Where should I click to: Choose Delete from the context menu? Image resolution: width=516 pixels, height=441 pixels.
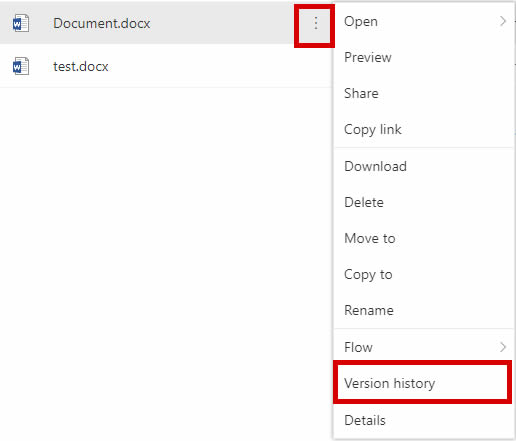pyautogui.click(x=423, y=202)
